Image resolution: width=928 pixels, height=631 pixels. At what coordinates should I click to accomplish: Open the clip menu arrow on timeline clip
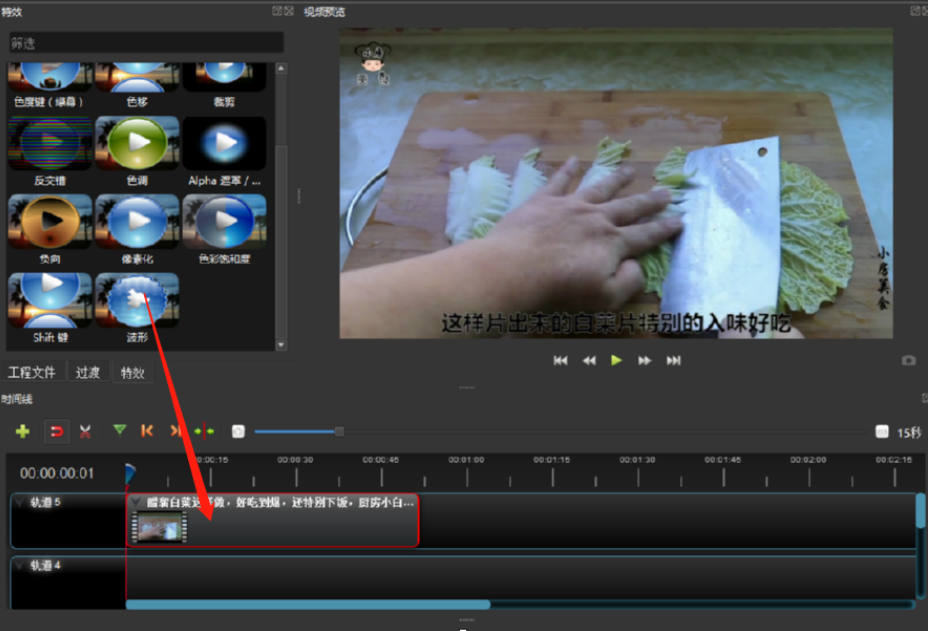(x=136, y=503)
